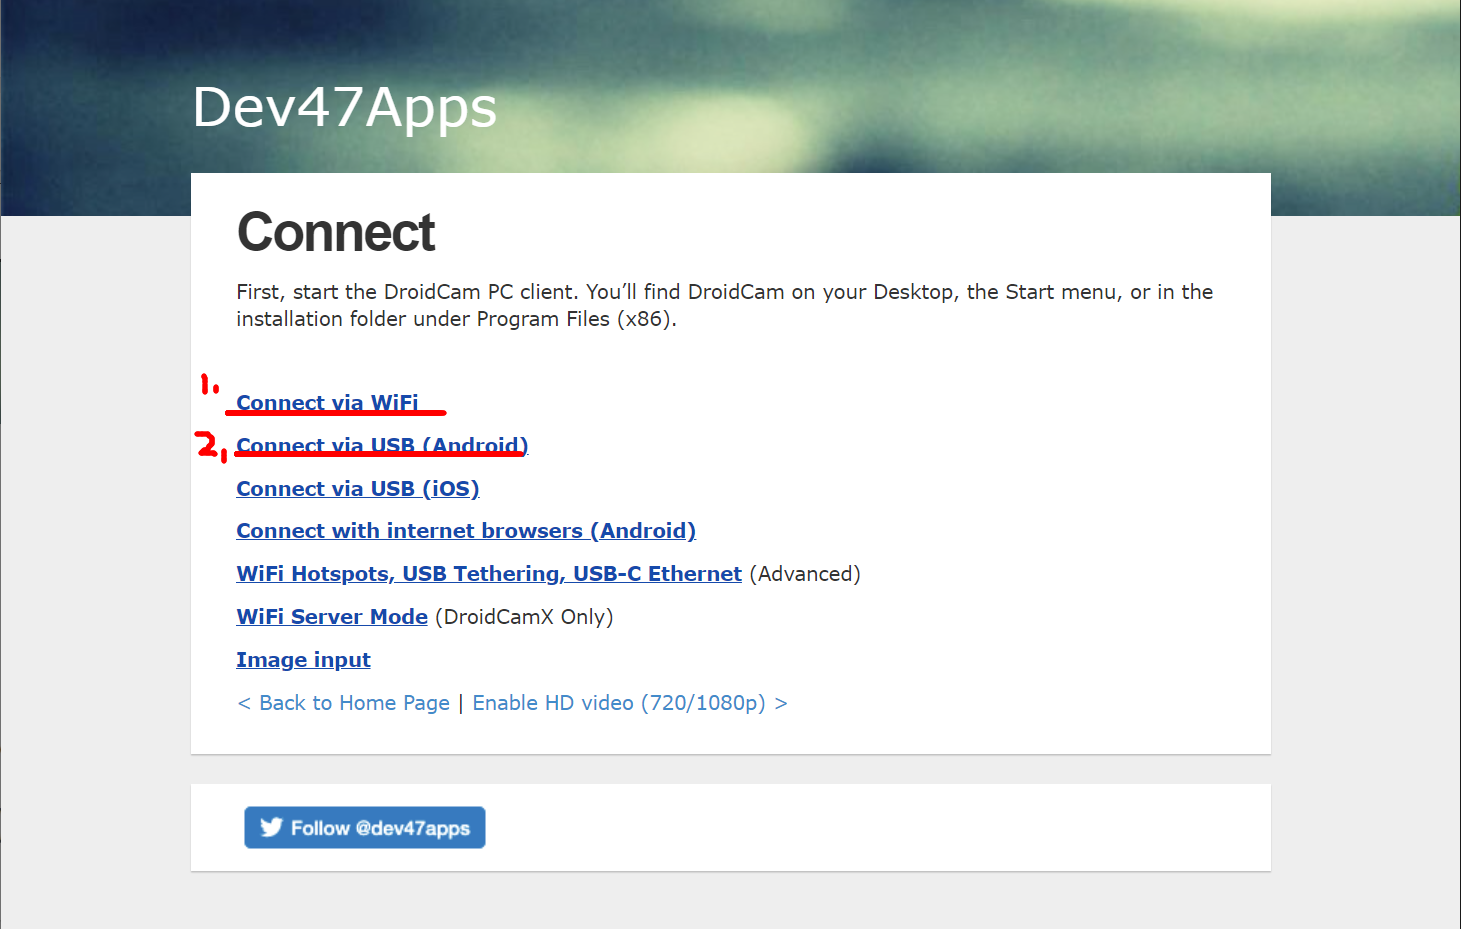Click the Follow @dev47apps Twitter button

point(365,828)
